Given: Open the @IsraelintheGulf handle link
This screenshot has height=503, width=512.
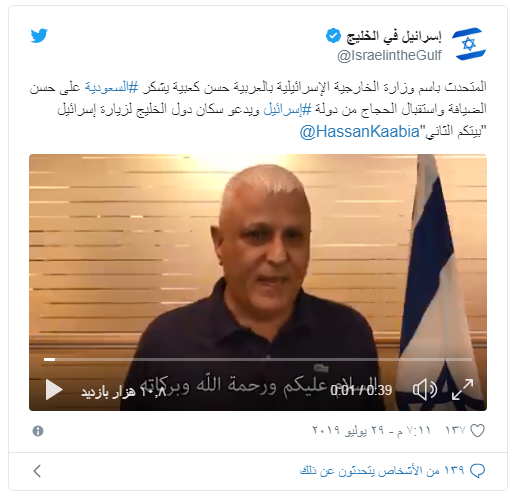Looking at the screenshot, I should pyautogui.click(x=389, y=55).
